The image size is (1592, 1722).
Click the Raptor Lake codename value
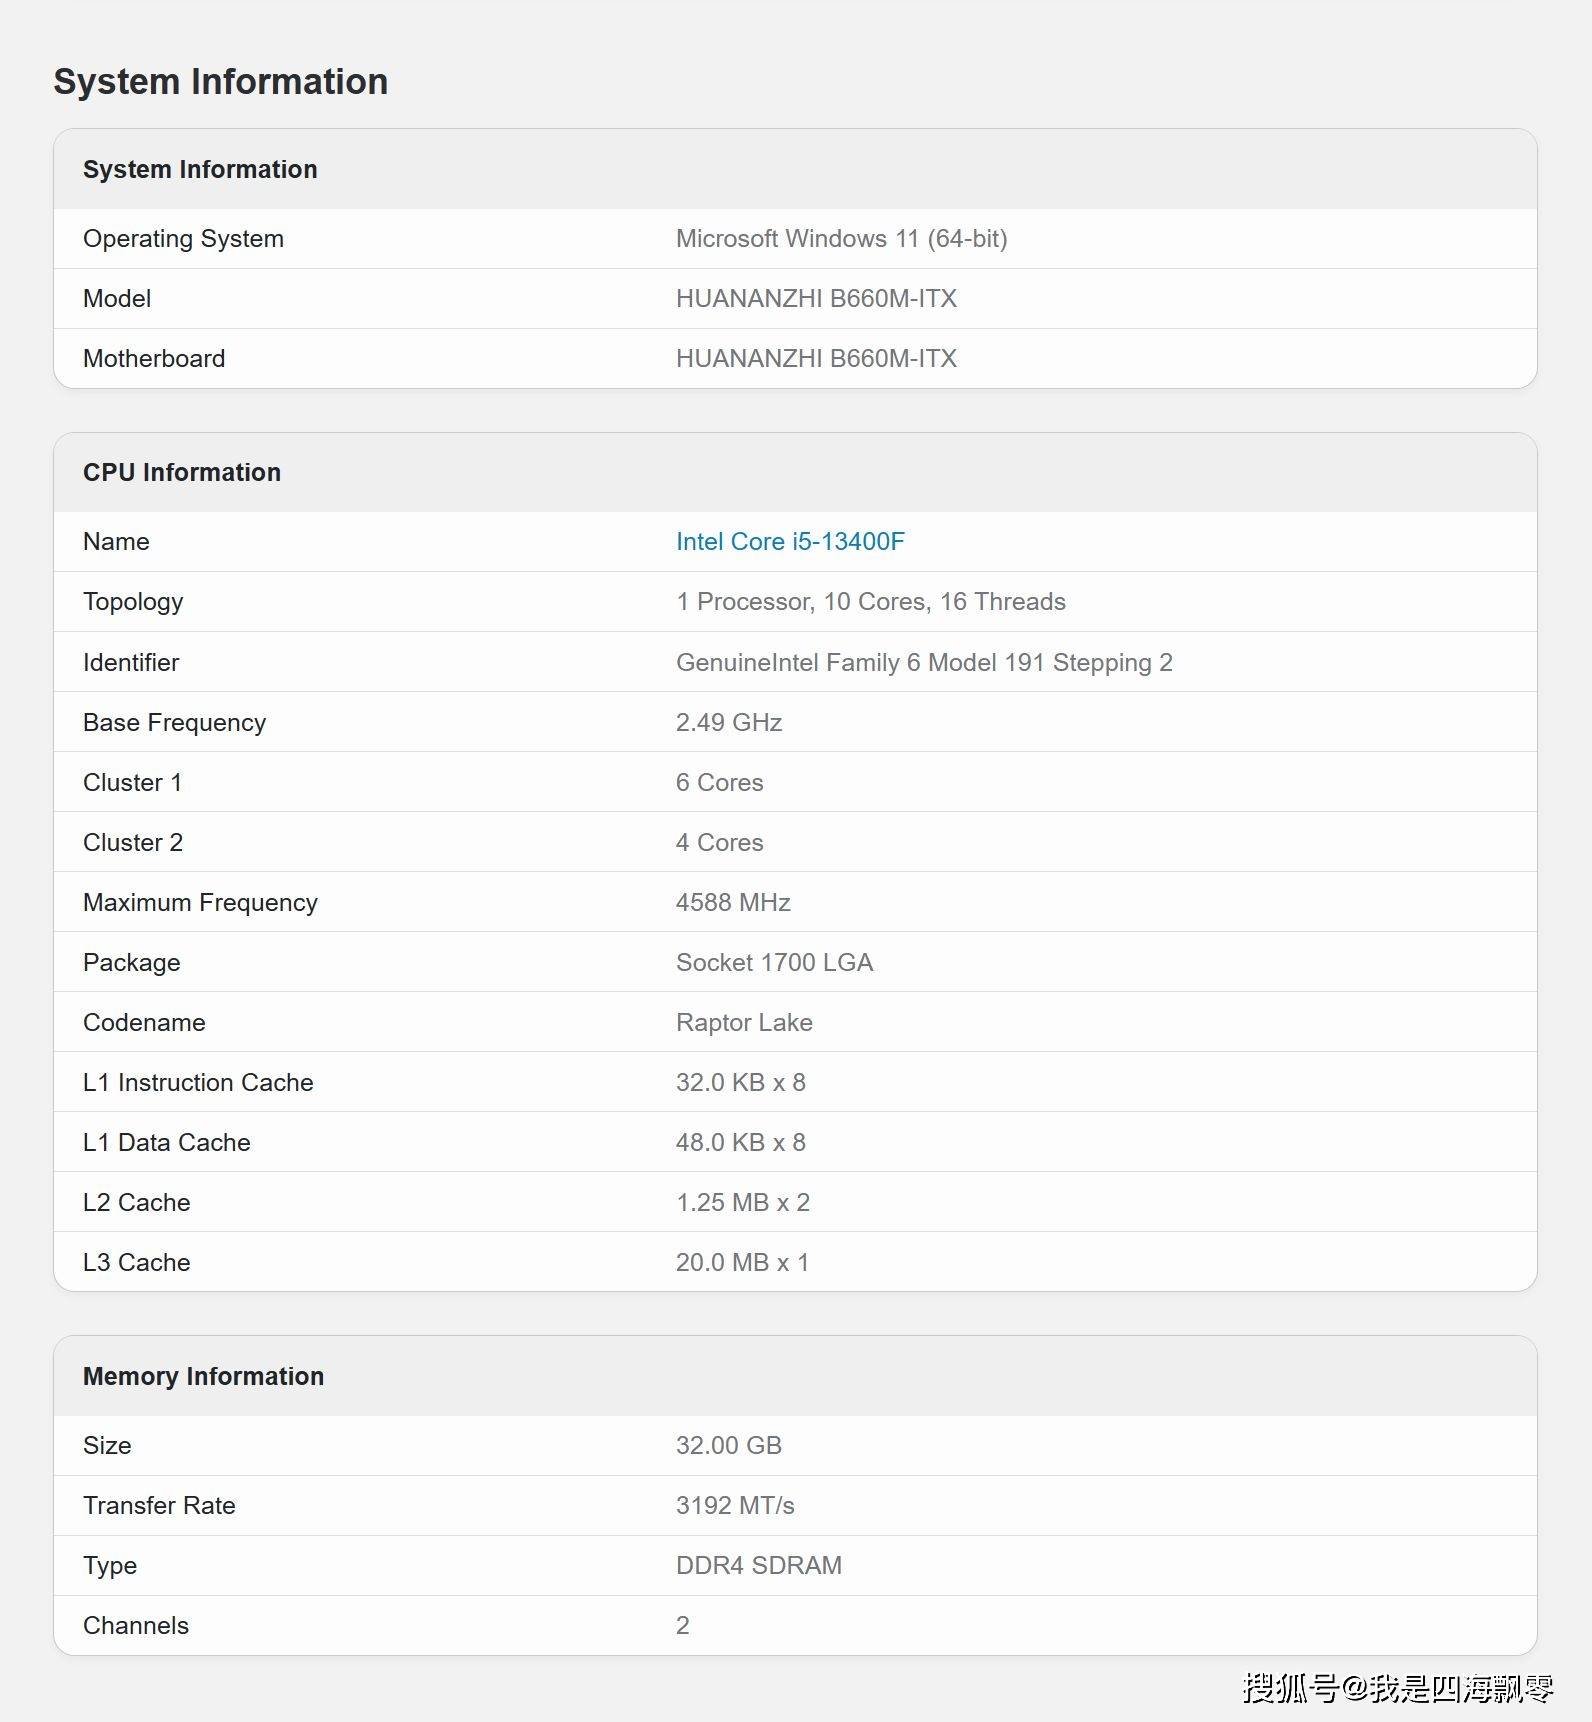tap(744, 1023)
